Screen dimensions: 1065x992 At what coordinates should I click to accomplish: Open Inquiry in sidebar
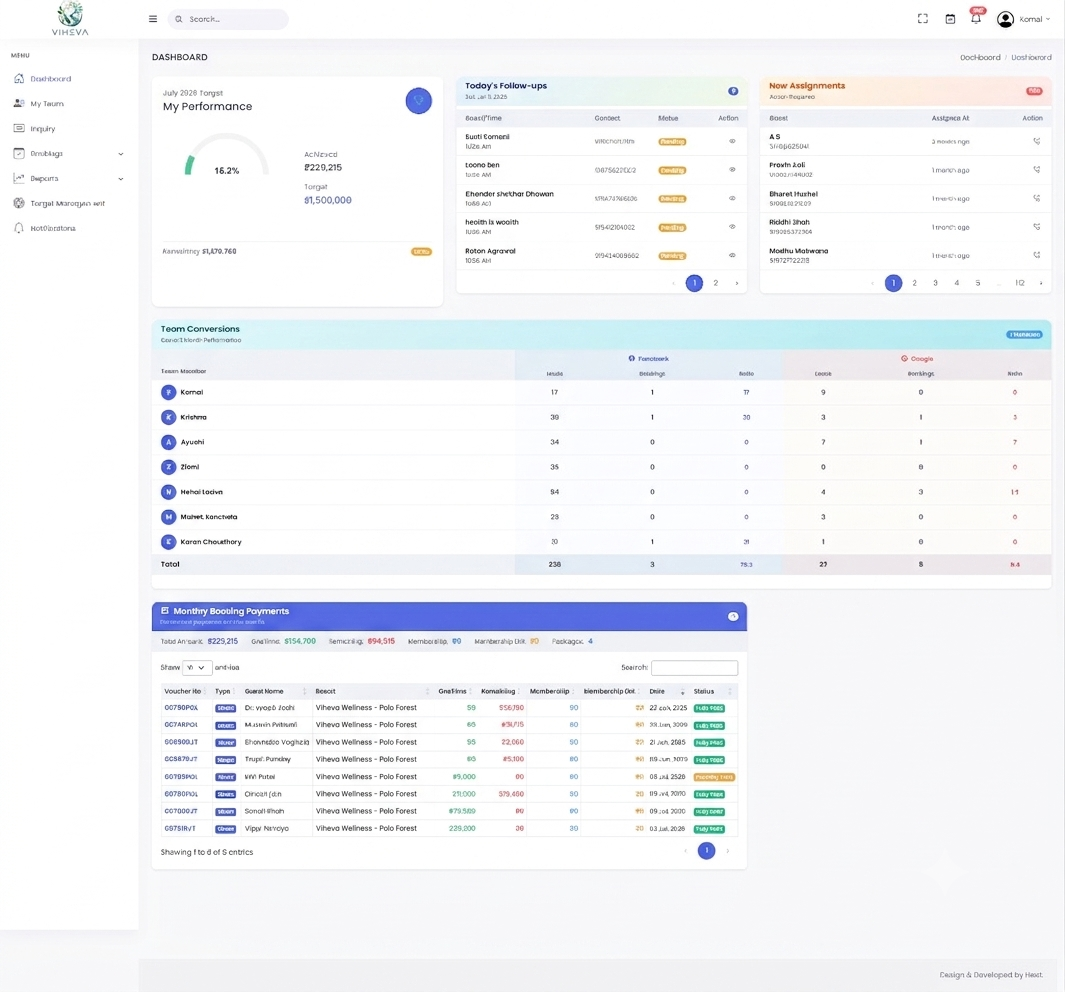(x=42, y=128)
